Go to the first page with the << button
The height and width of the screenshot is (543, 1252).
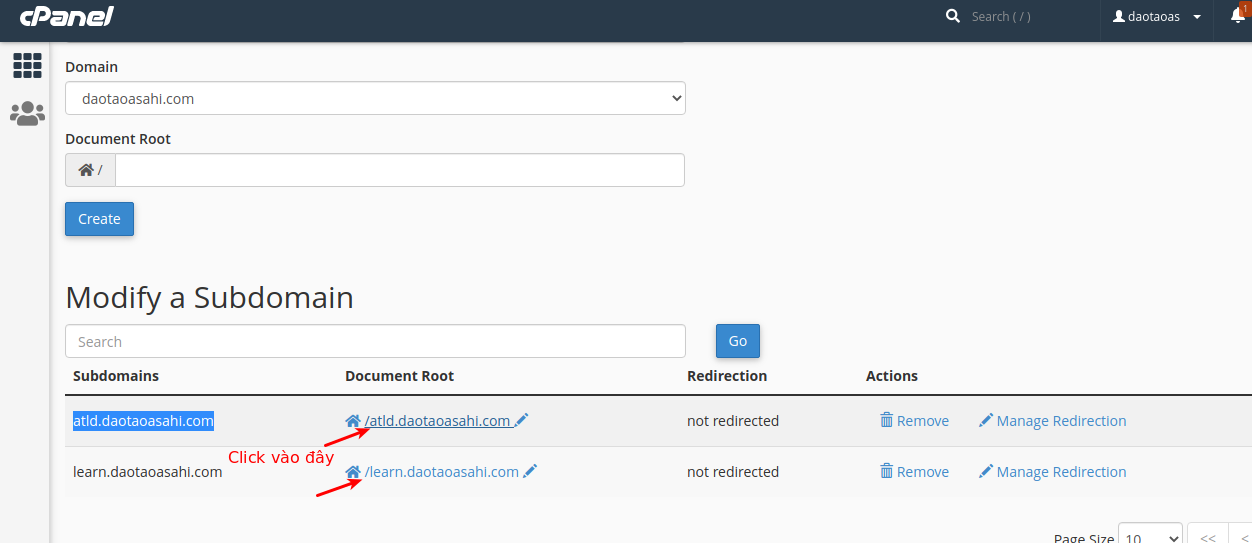[x=1207, y=538]
